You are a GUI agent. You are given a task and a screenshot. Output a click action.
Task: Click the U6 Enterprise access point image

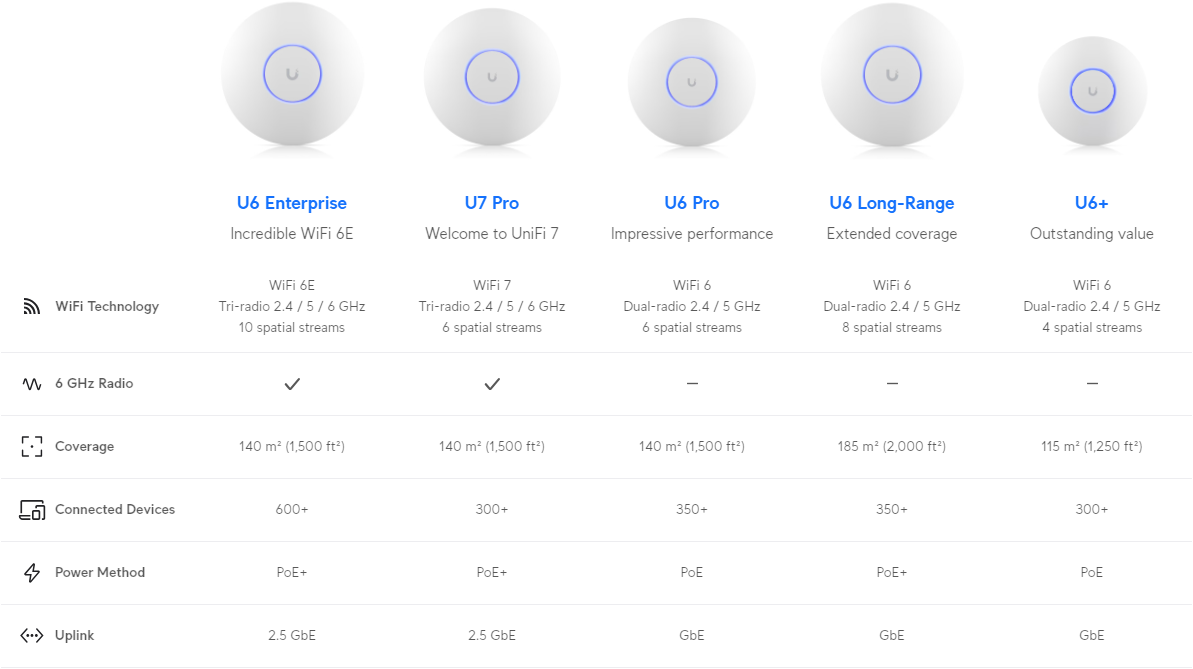[292, 75]
